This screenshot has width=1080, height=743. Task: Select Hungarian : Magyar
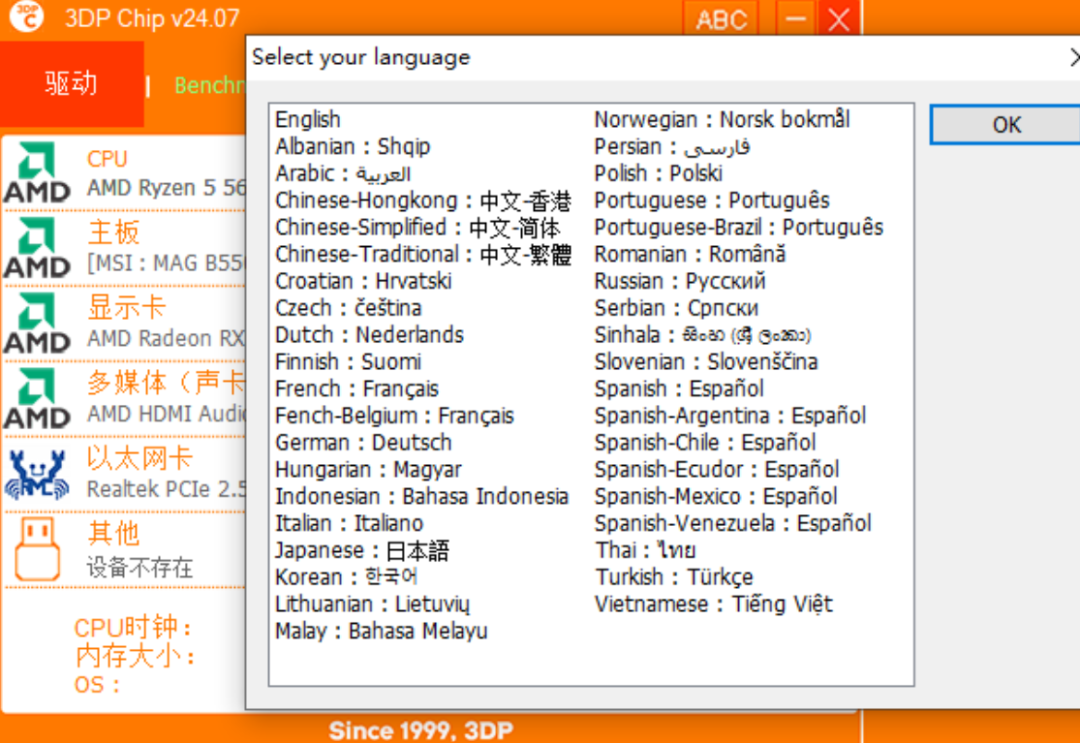368,469
